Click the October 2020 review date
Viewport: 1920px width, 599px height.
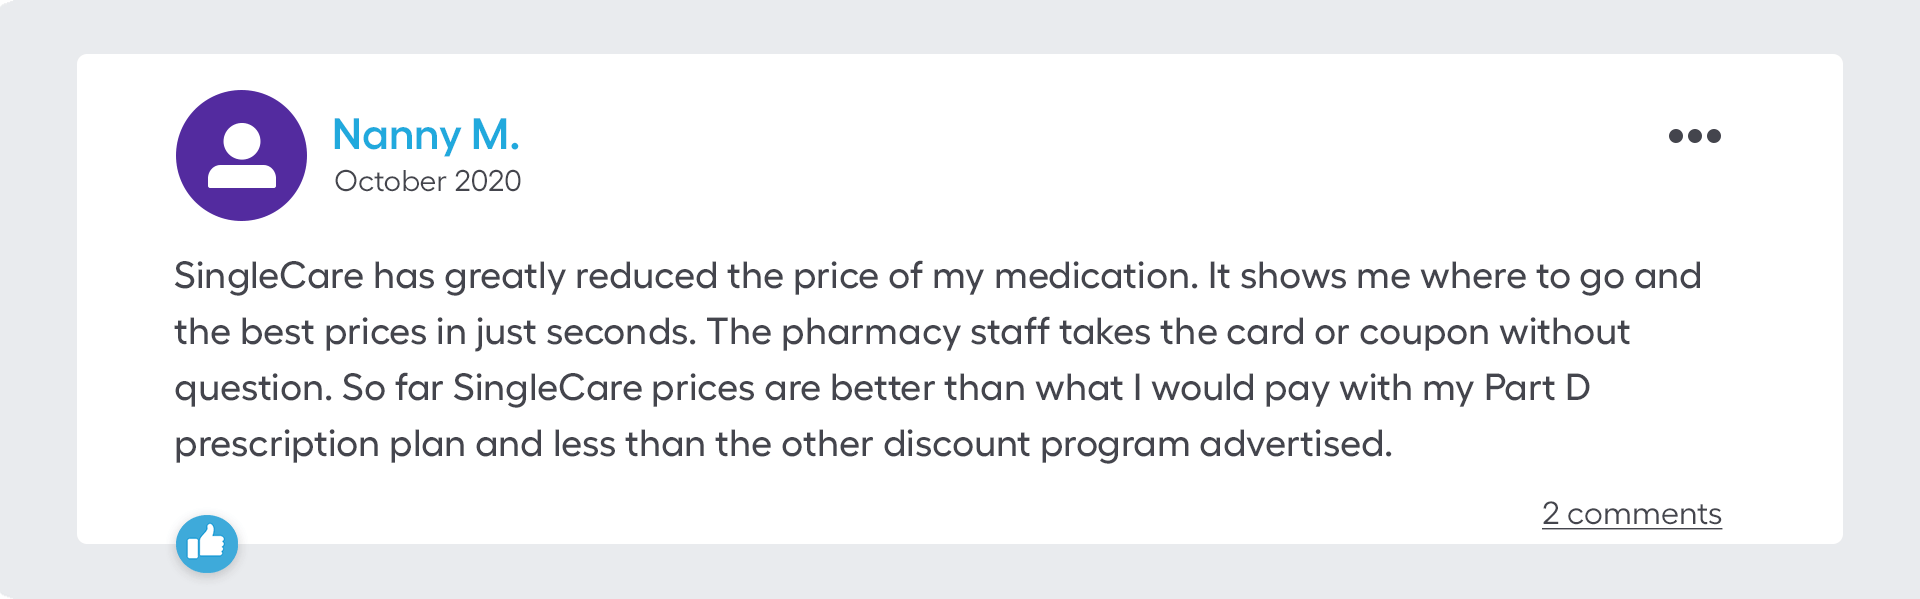coord(427,181)
